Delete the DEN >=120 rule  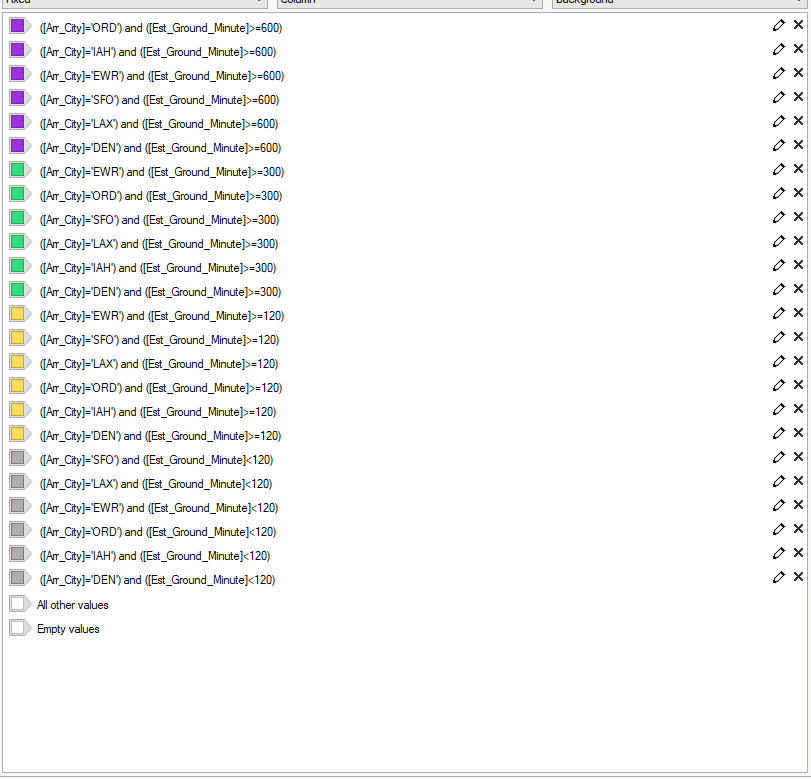pos(798,433)
